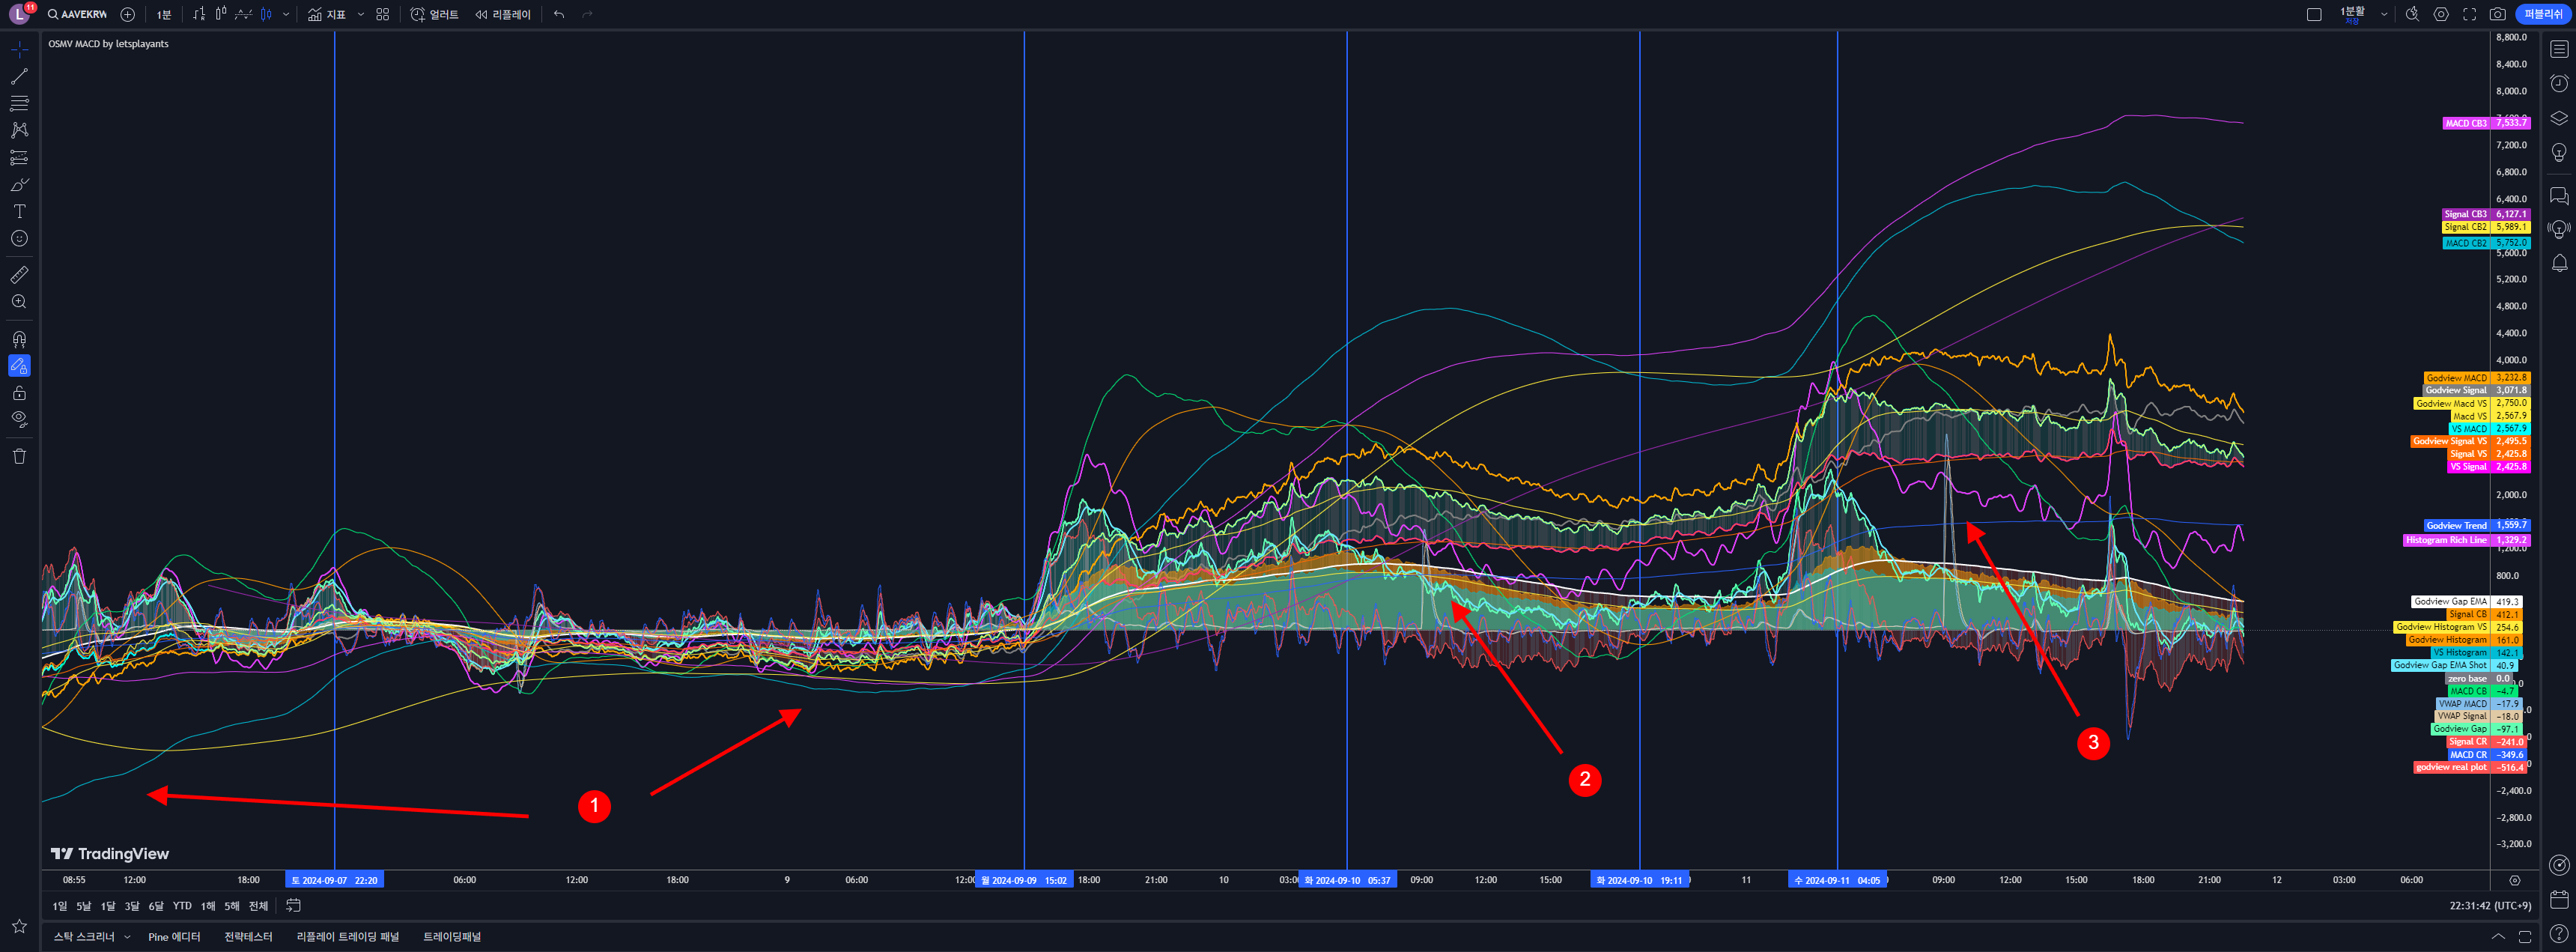Enter fullscreen mode

pyautogui.click(x=2469, y=14)
